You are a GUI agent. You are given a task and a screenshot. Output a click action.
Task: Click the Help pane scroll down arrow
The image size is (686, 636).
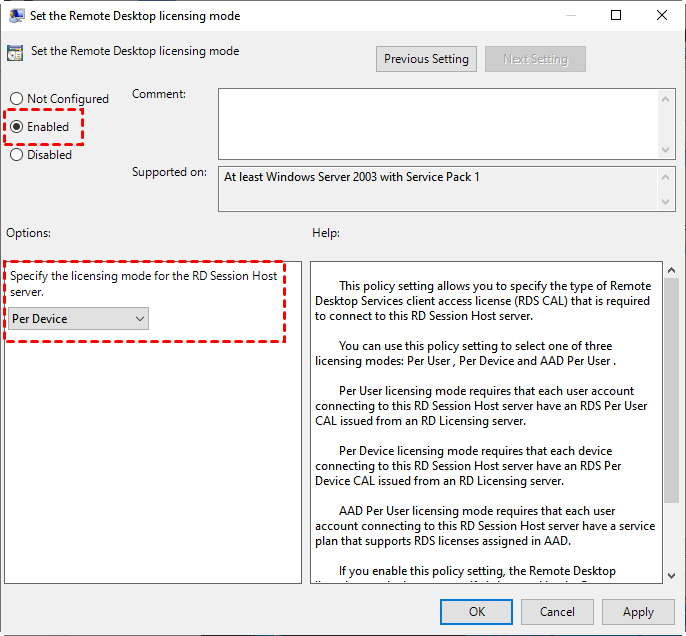[x=672, y=576]
